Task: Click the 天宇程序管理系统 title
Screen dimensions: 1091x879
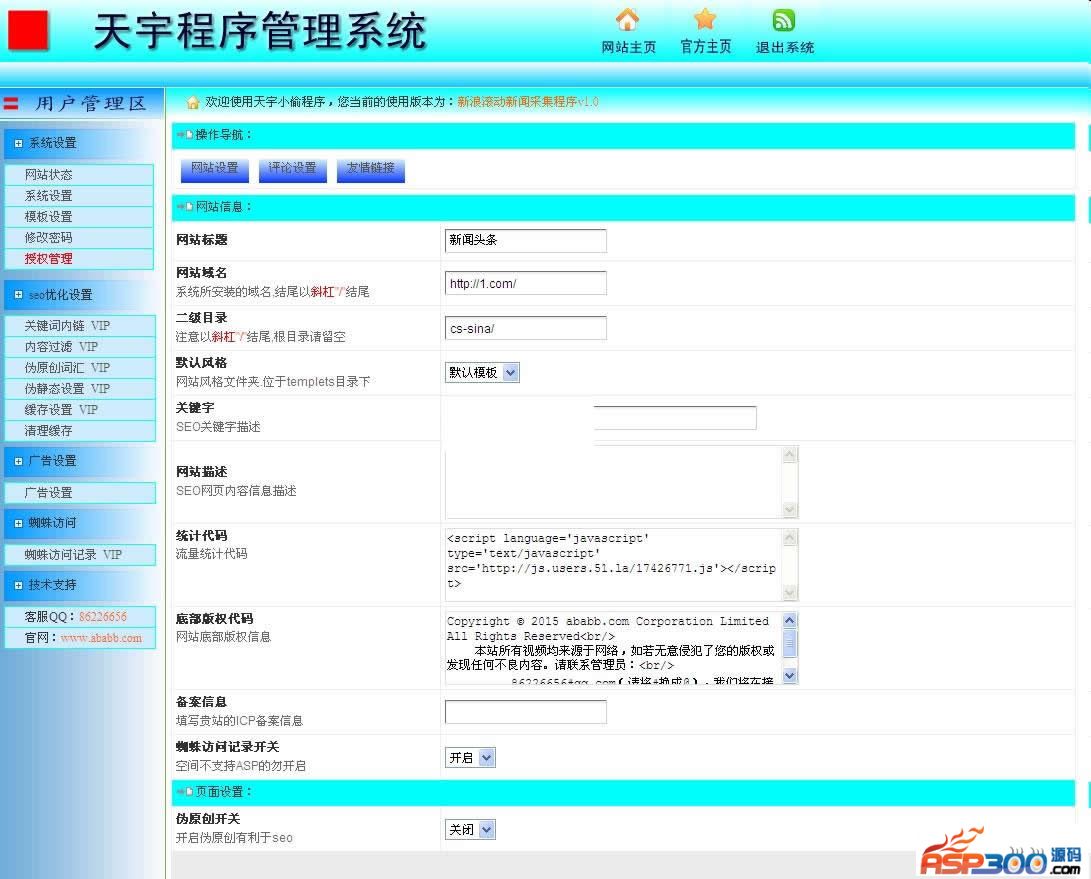Action: coord(260,31)
